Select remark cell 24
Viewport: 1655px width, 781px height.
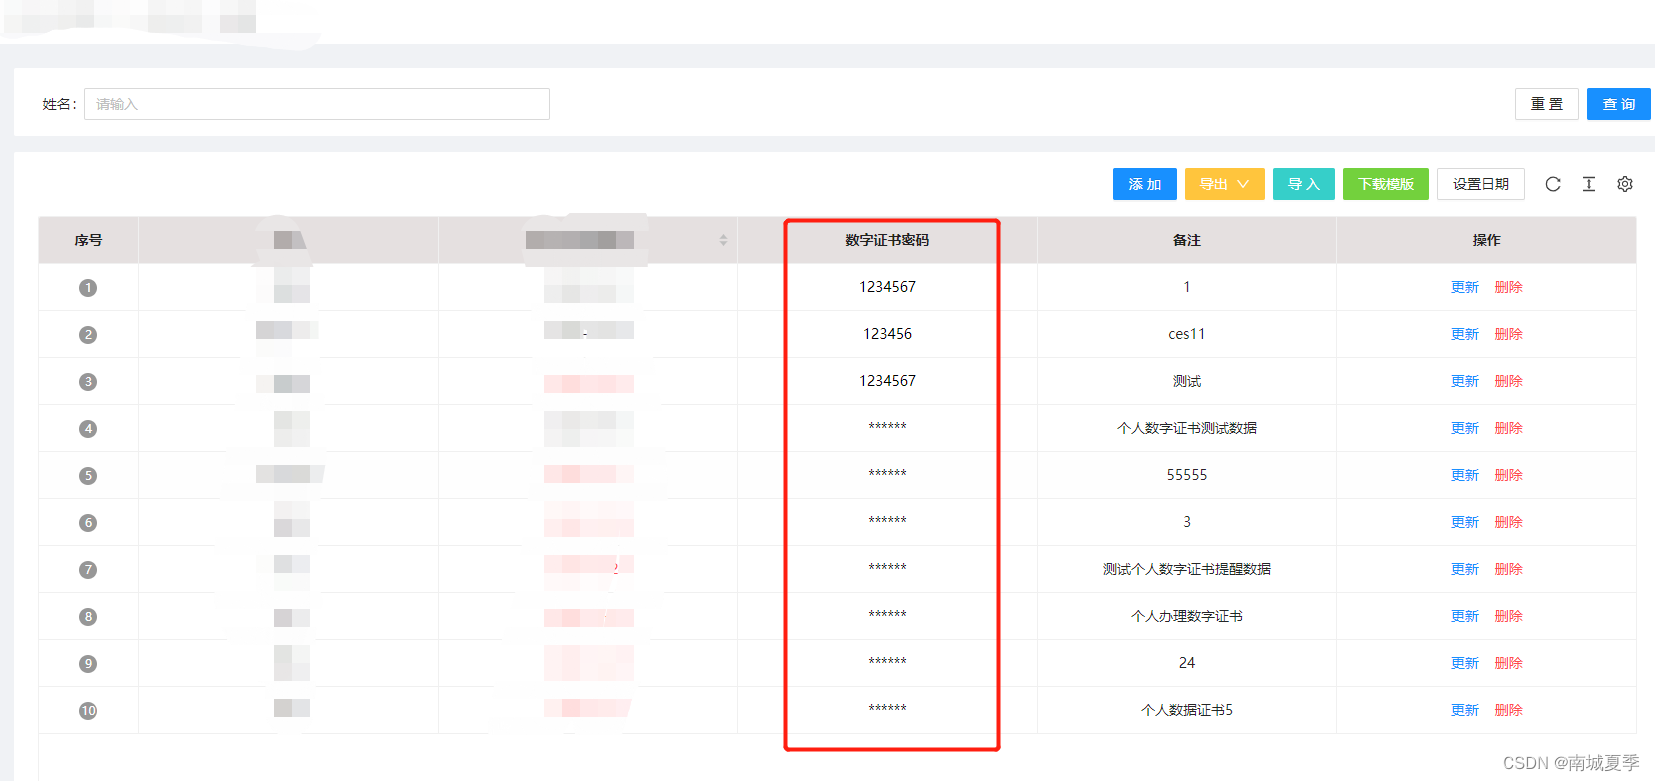point(1187,663)
